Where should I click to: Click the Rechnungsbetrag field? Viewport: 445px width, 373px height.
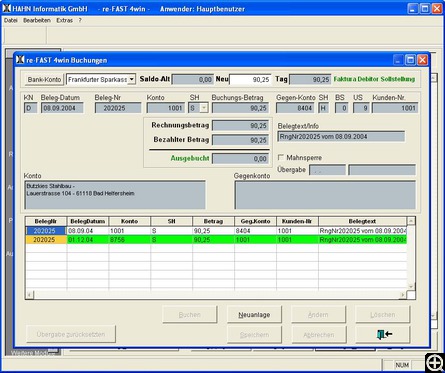point(240,126)
